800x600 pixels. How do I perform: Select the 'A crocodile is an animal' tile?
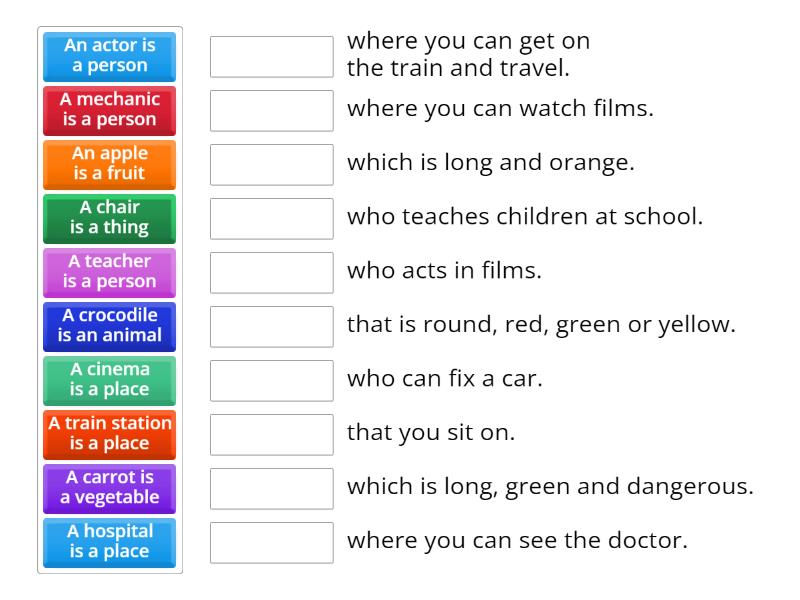[x=109, y=327]
